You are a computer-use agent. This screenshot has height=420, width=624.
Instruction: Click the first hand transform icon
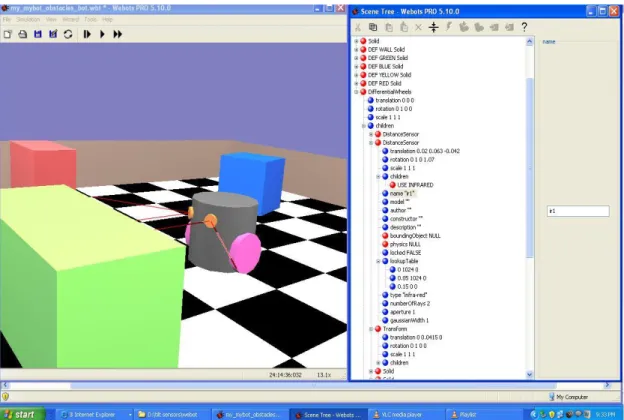point(464,27)
